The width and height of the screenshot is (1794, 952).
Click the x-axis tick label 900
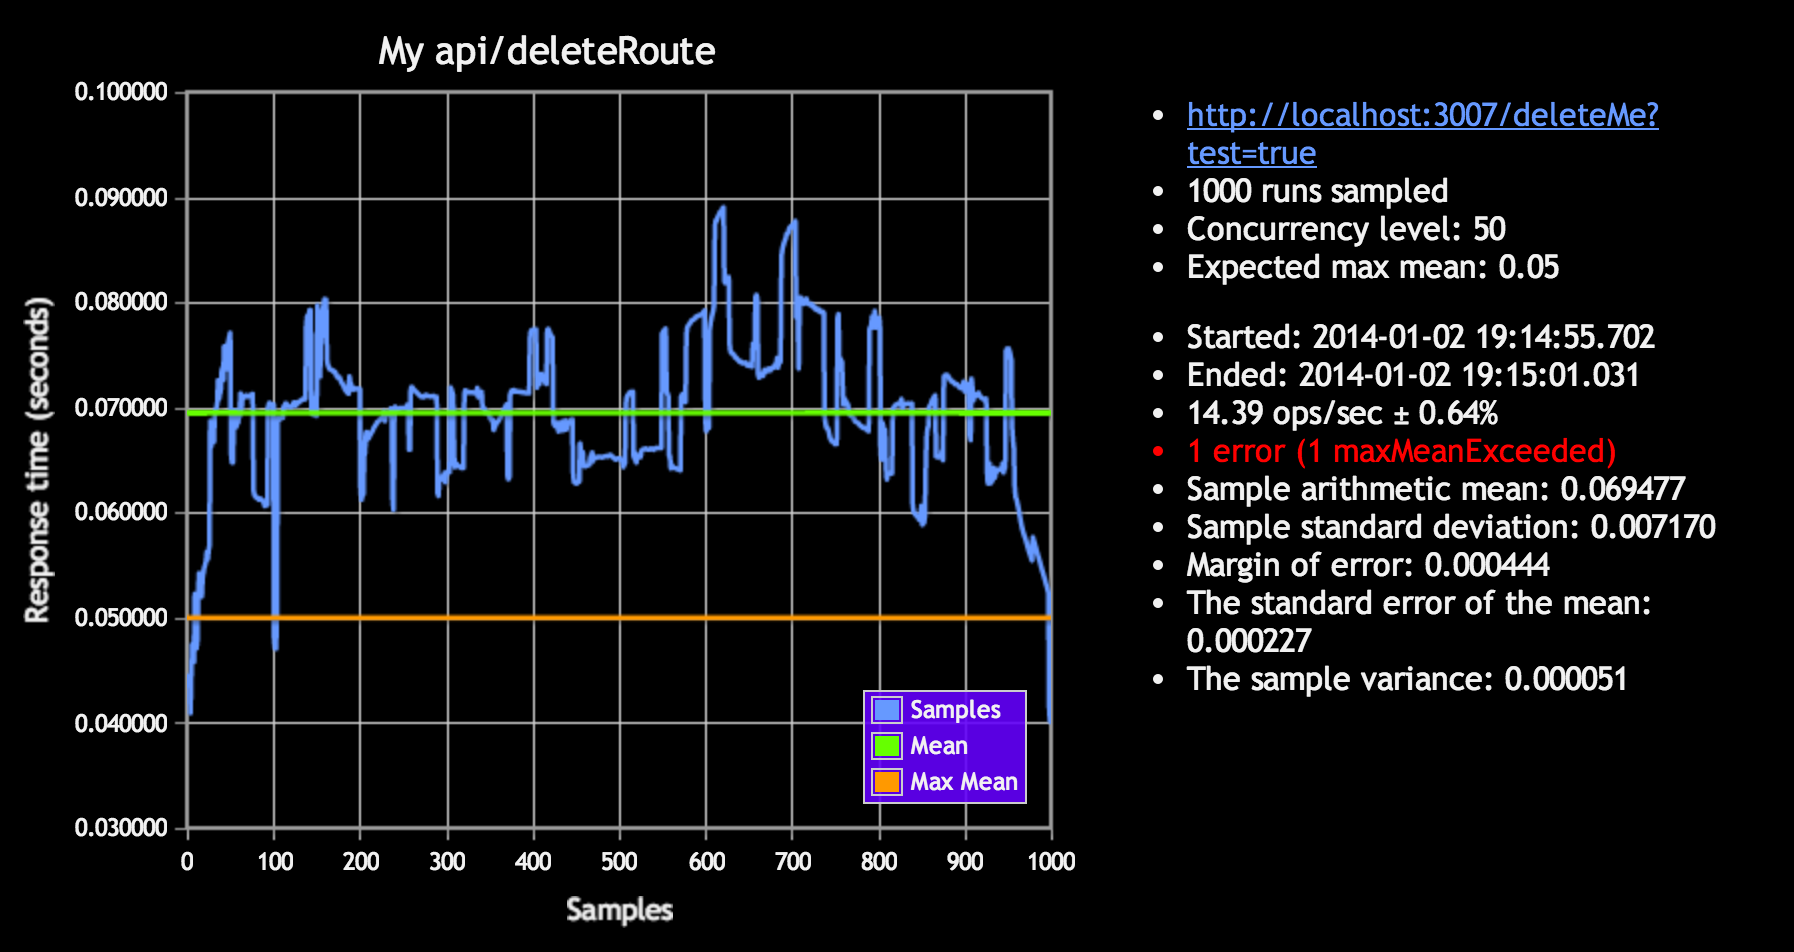click(x=965, y=861)
